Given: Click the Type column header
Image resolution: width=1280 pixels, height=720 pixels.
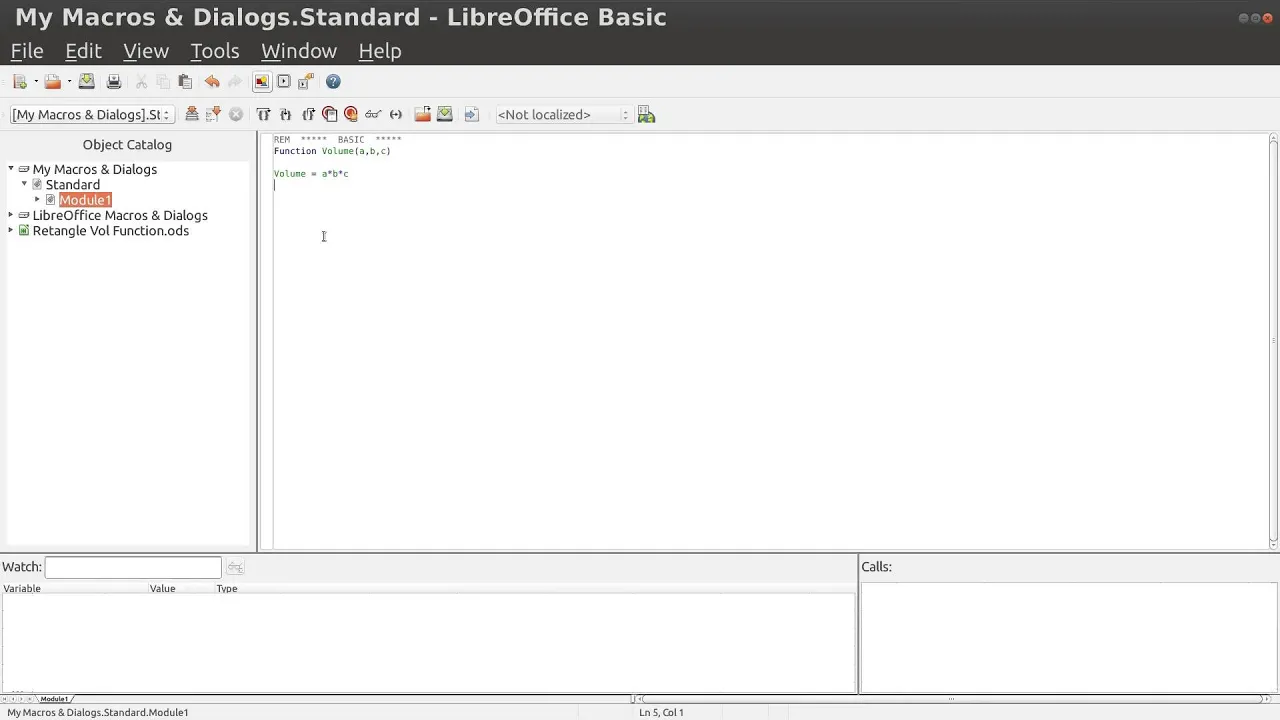Looking at the screenshot, I should [534, 588].
